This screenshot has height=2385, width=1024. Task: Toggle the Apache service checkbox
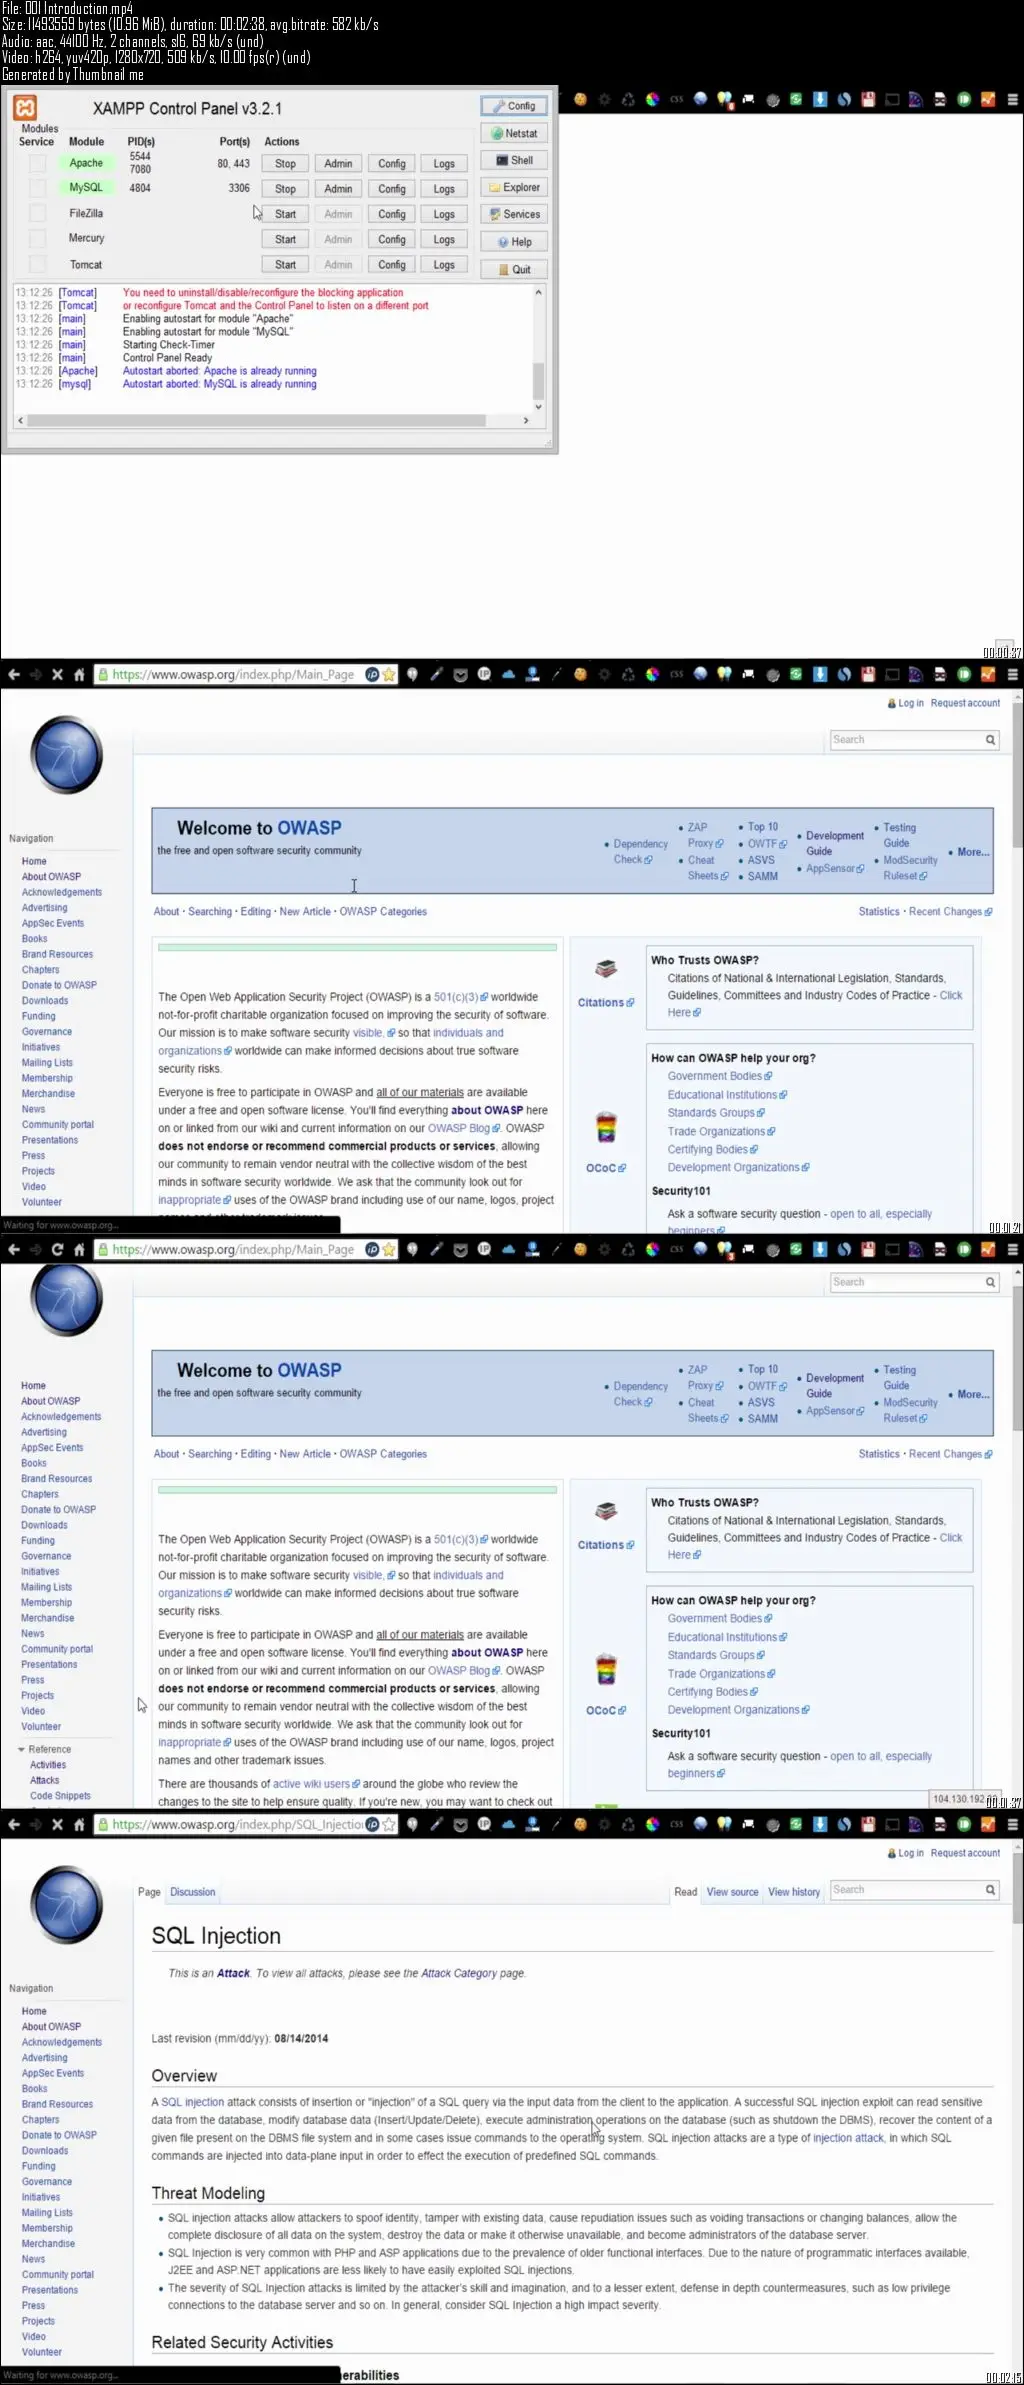37,163
